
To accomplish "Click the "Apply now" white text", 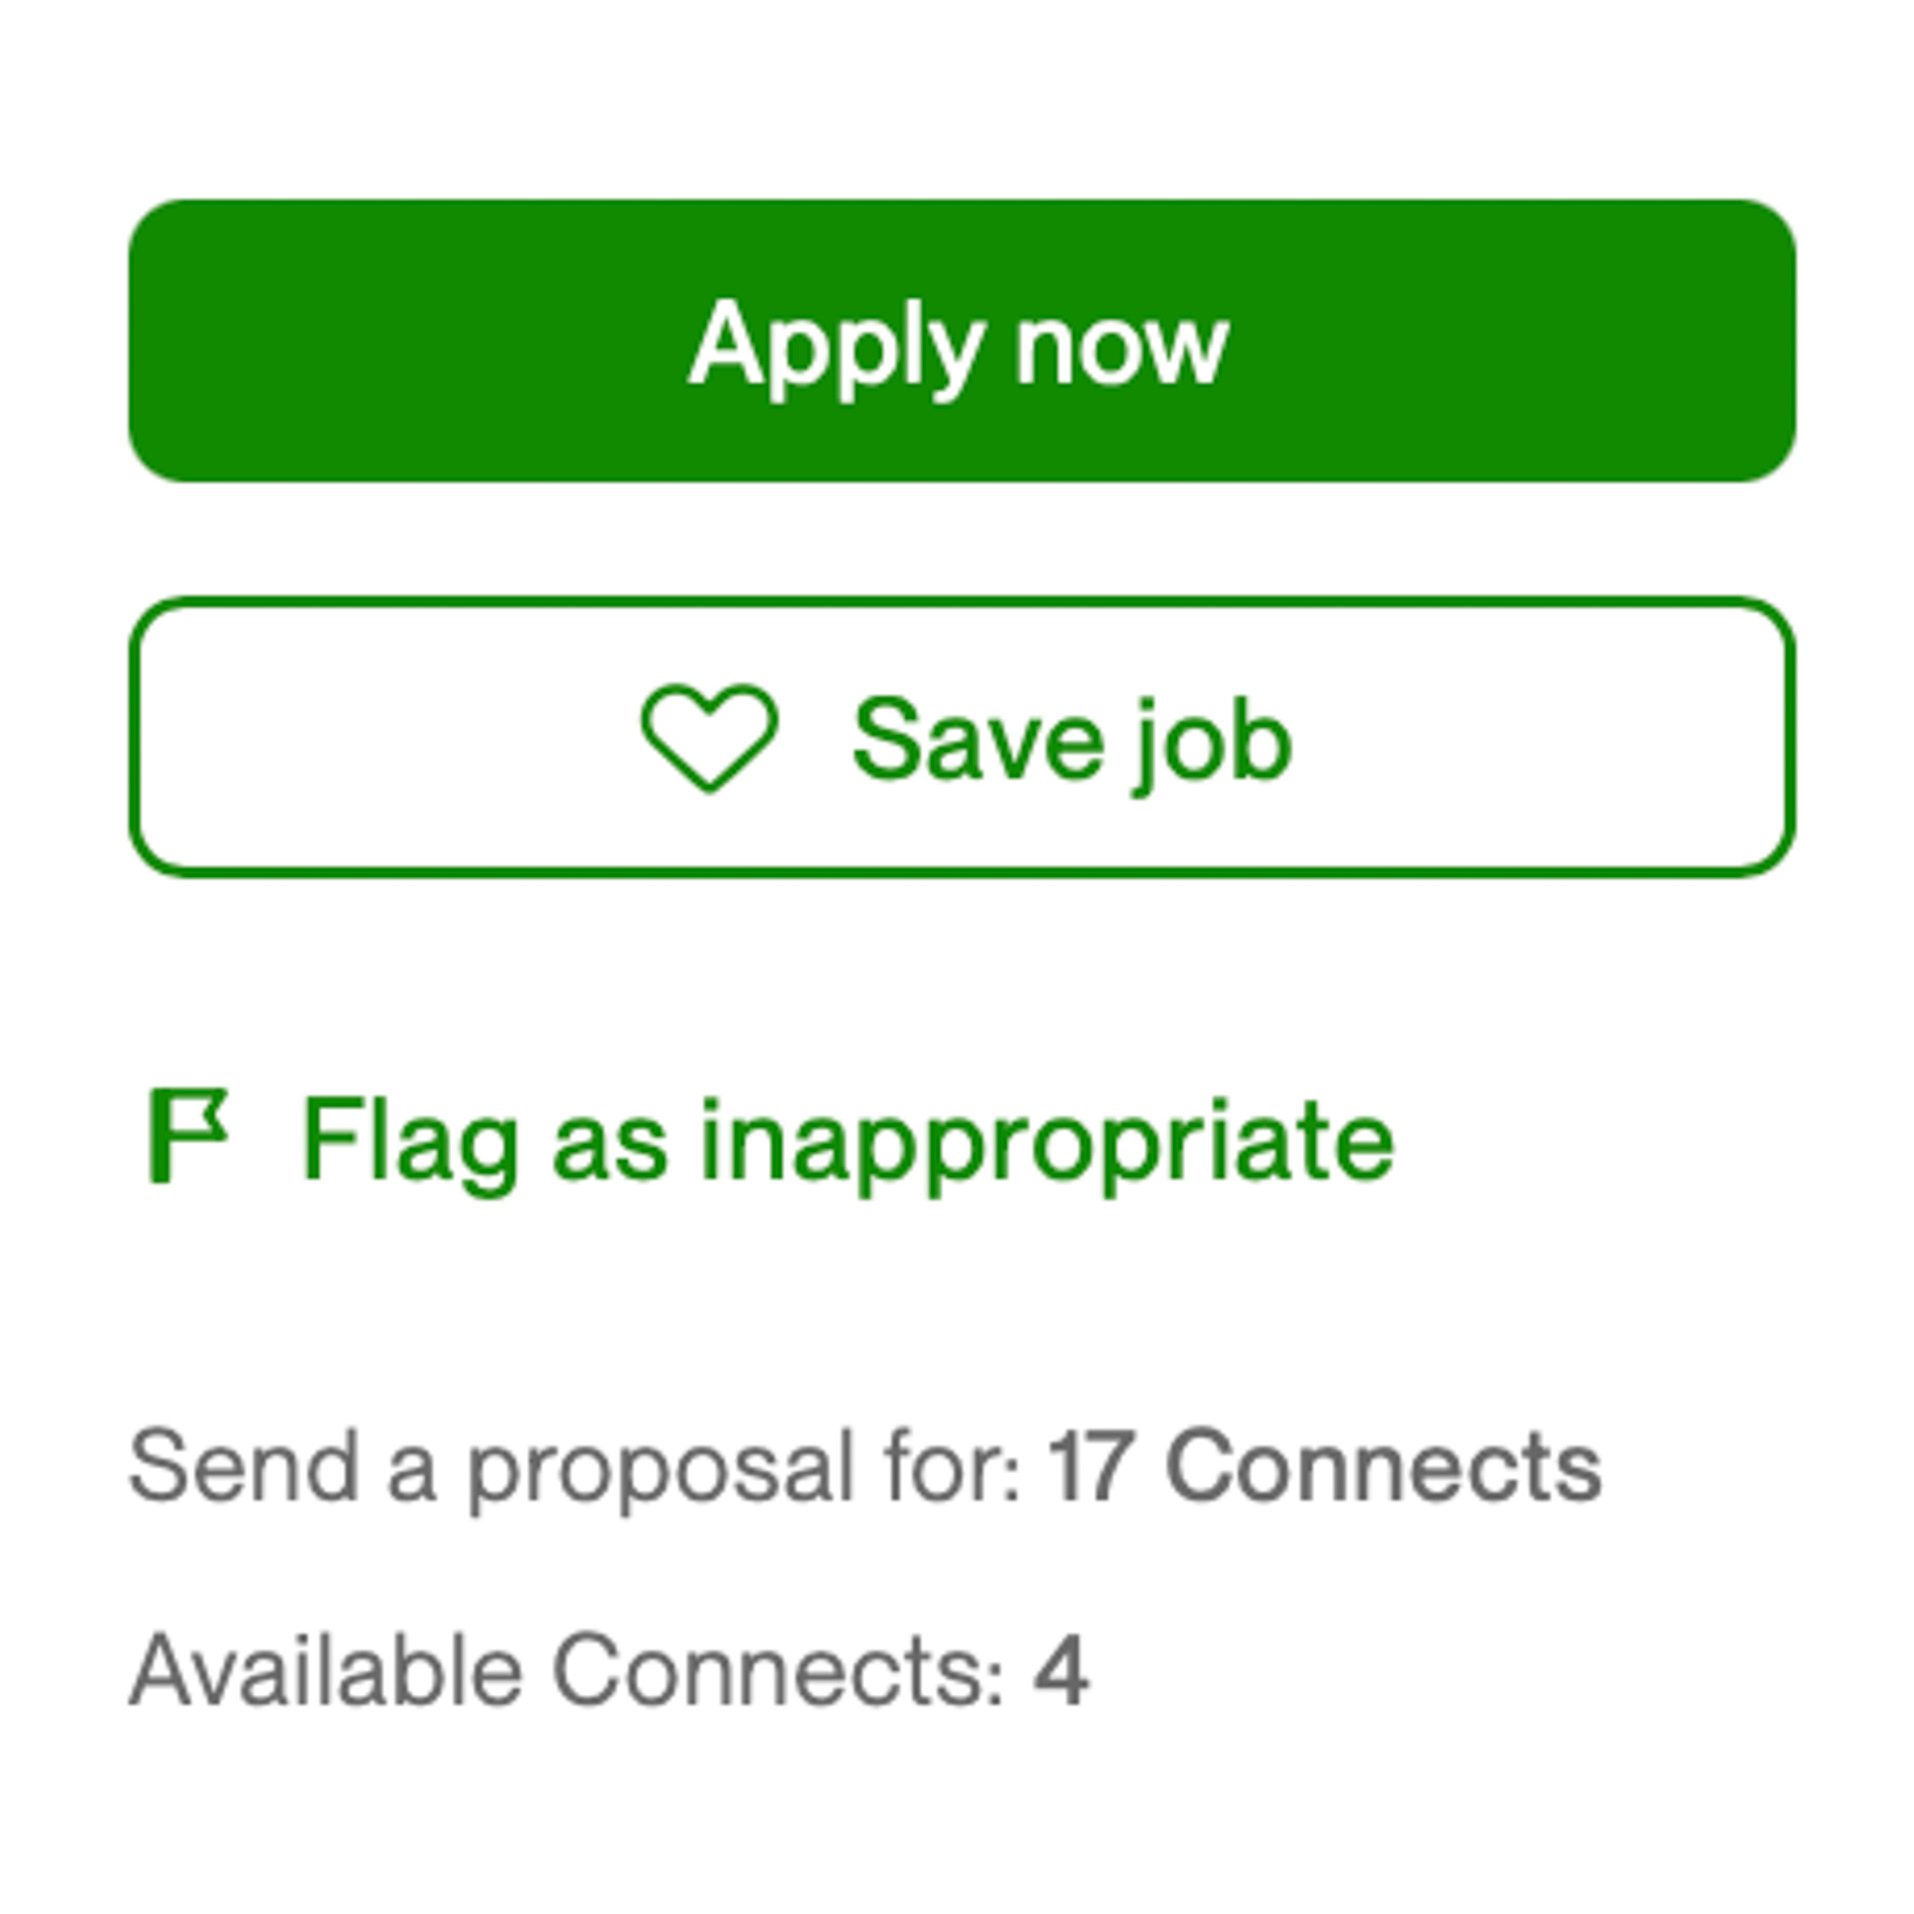I will click(x=958, y=345).
